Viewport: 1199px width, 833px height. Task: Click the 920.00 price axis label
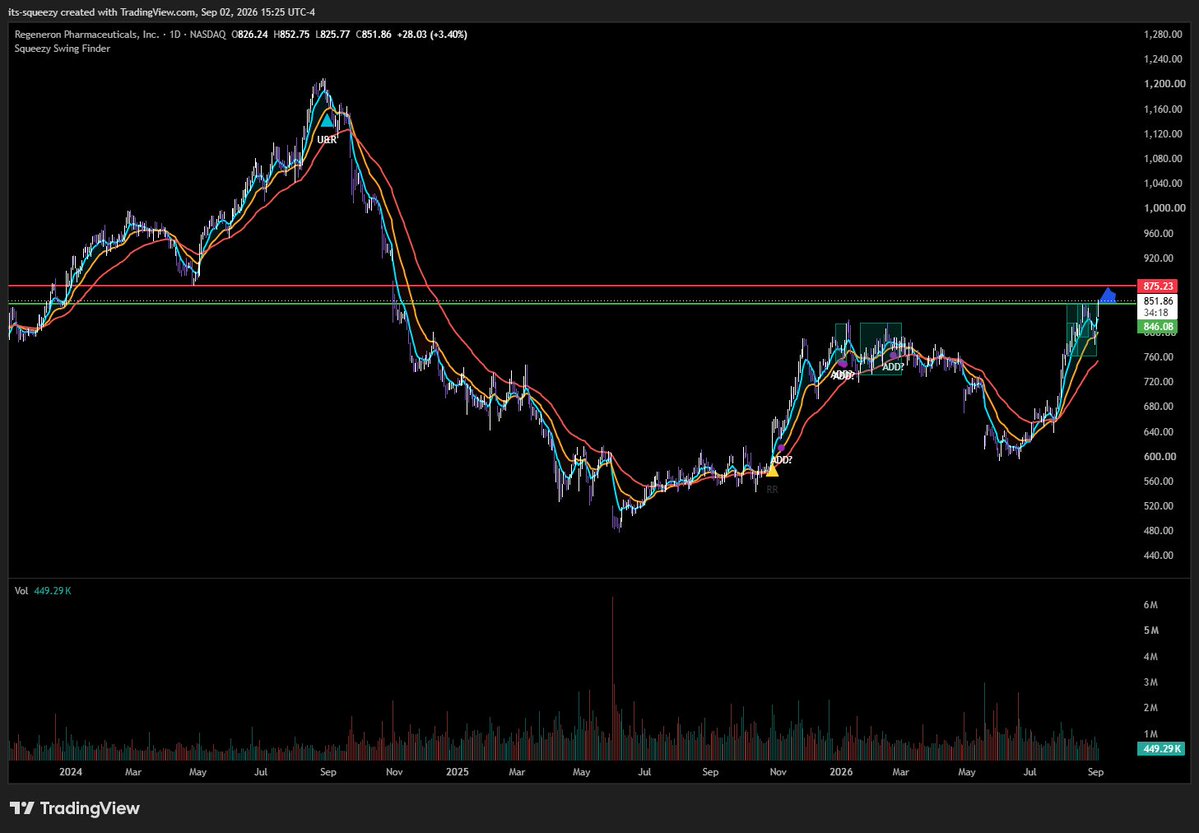1159,258
